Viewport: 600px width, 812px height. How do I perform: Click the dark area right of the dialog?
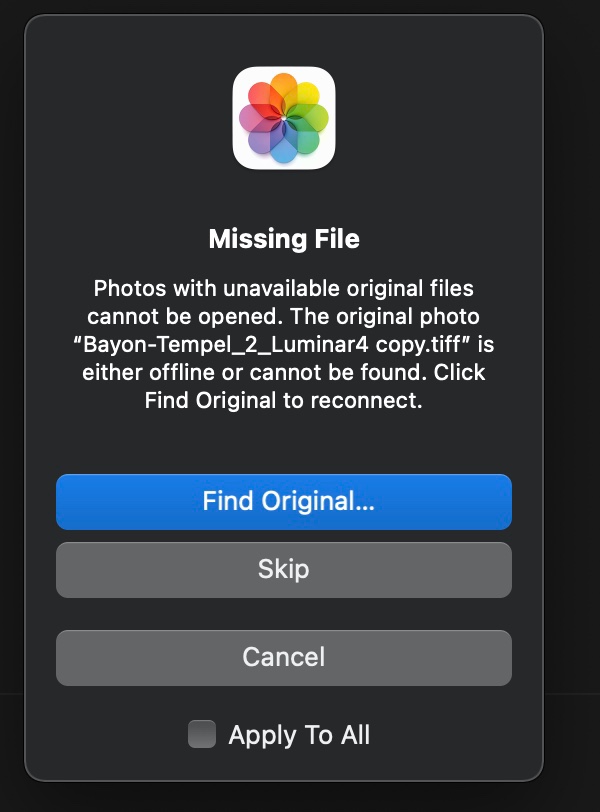coord(572,400)
